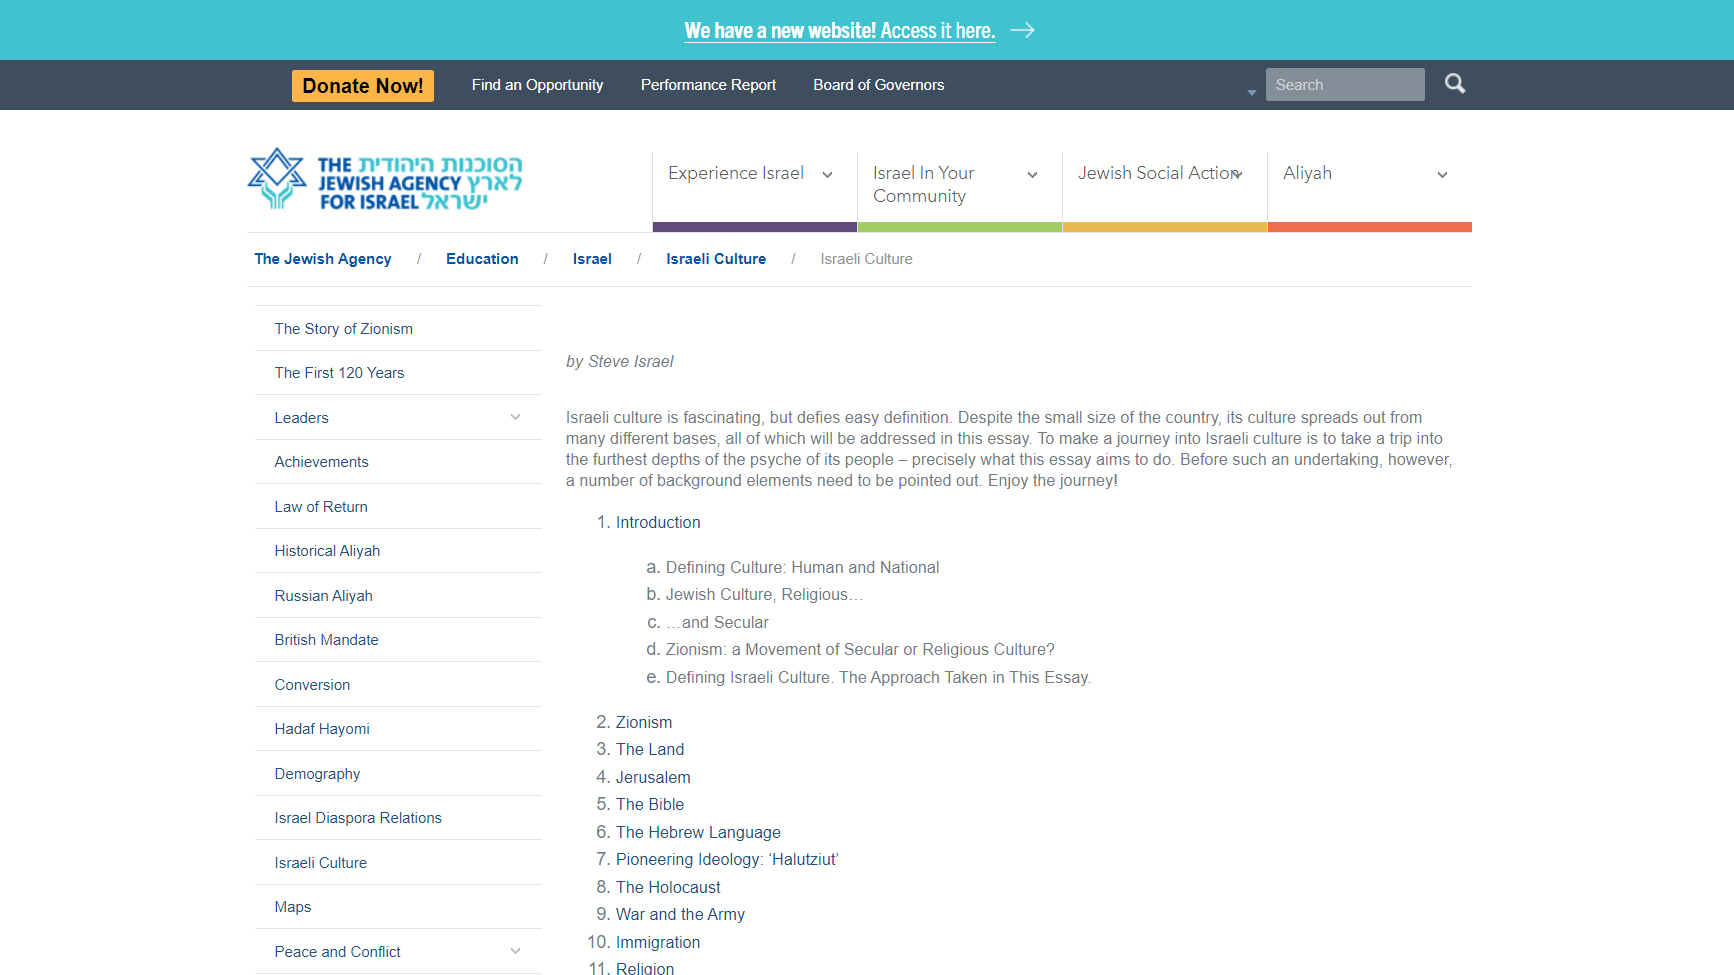Open the Historical Aliyah sidebar item
1734x975 pixels.
[x=327, y=551]
